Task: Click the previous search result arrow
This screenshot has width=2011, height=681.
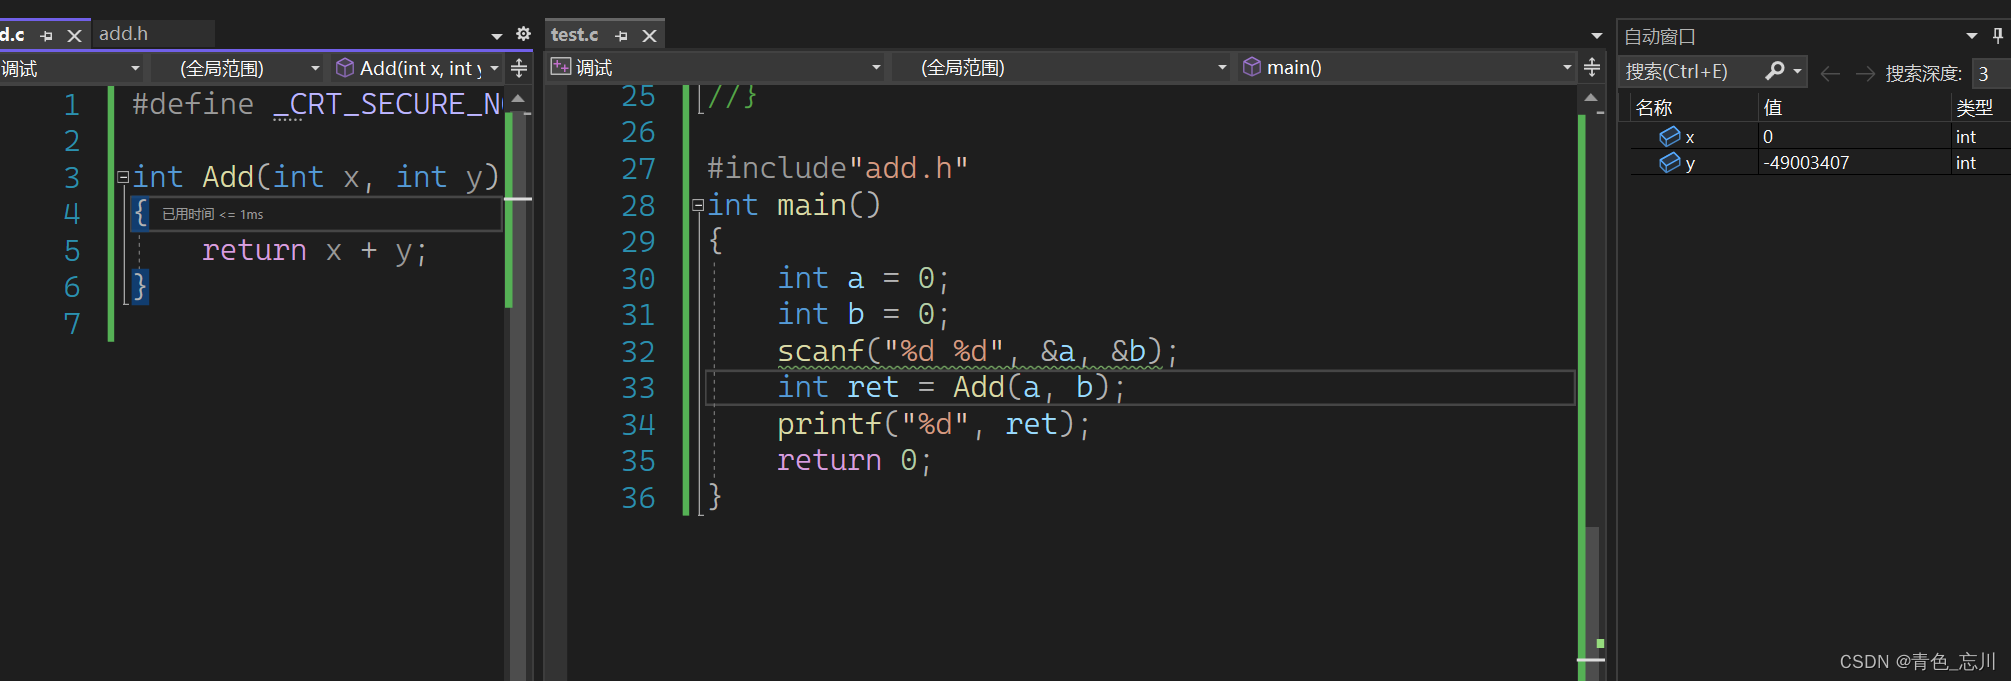Action: click(1830, 73)
